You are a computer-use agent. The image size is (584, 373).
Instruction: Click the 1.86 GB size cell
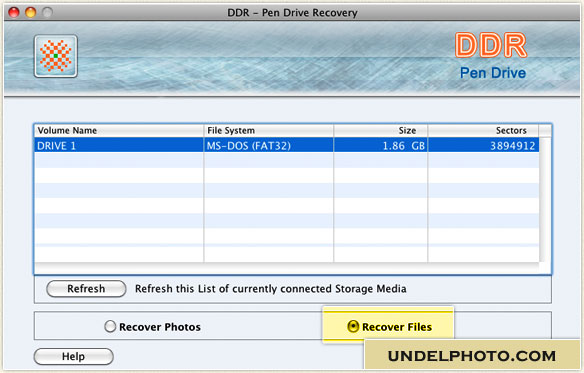[381, 145]
